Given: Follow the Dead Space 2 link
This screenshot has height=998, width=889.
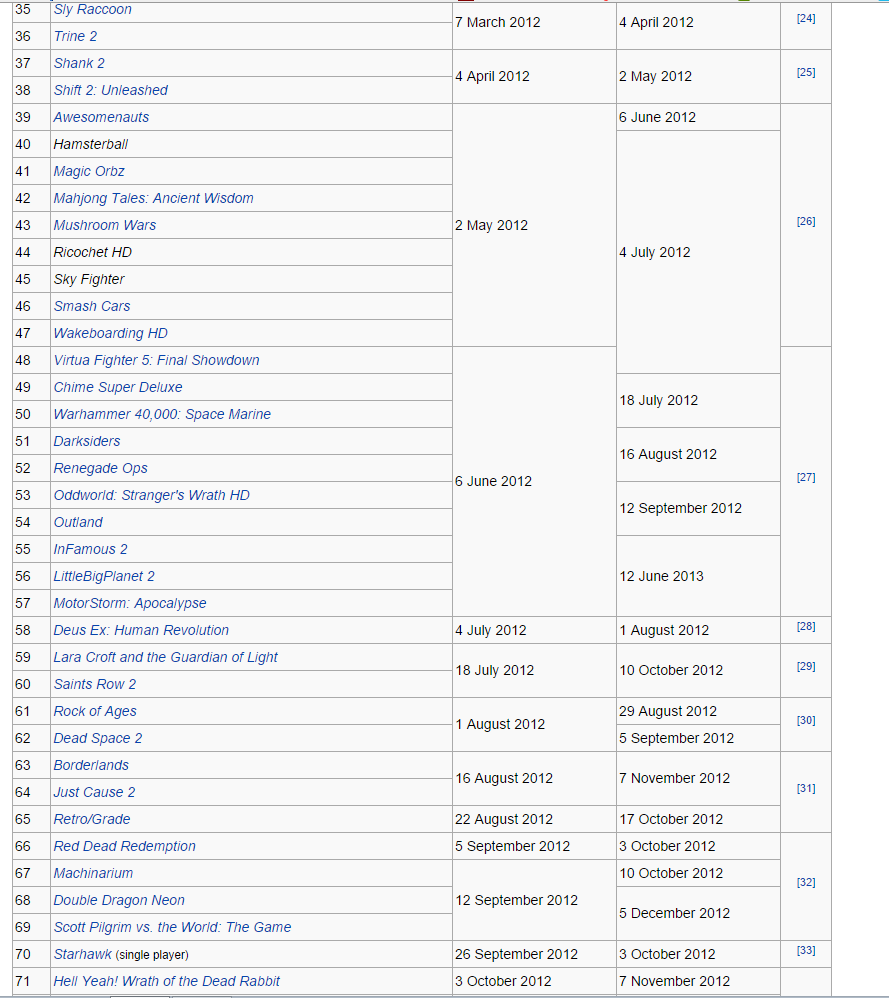Looking at the screenshot, I should (x=98, y=738).
